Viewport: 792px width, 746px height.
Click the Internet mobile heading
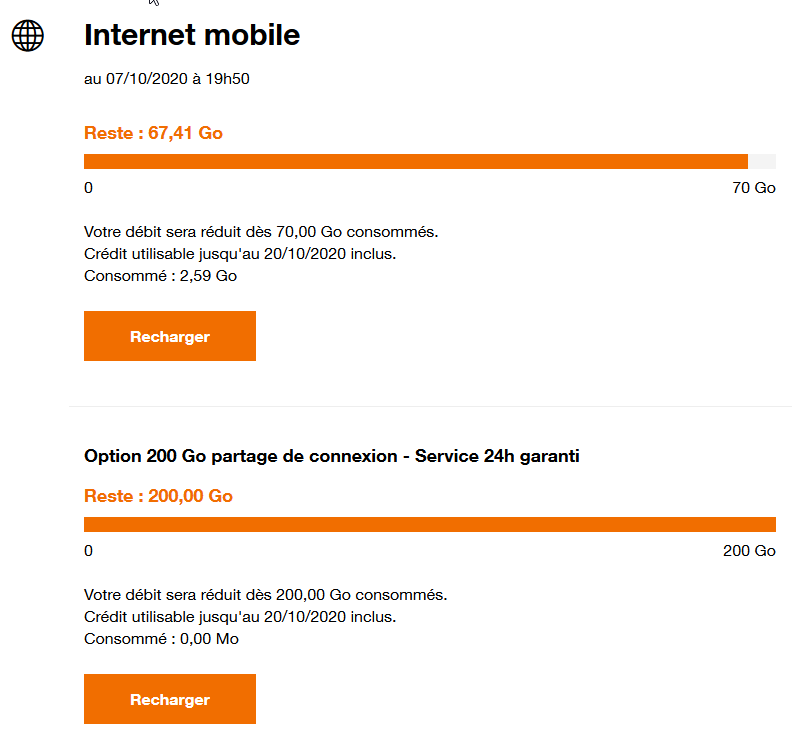192,35
